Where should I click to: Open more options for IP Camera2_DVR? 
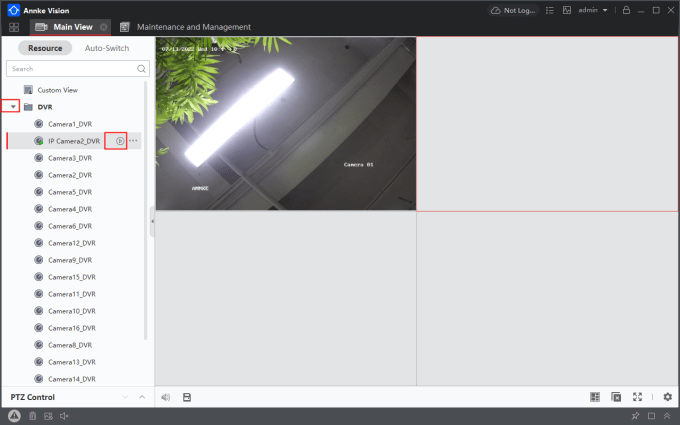(133, 141)
